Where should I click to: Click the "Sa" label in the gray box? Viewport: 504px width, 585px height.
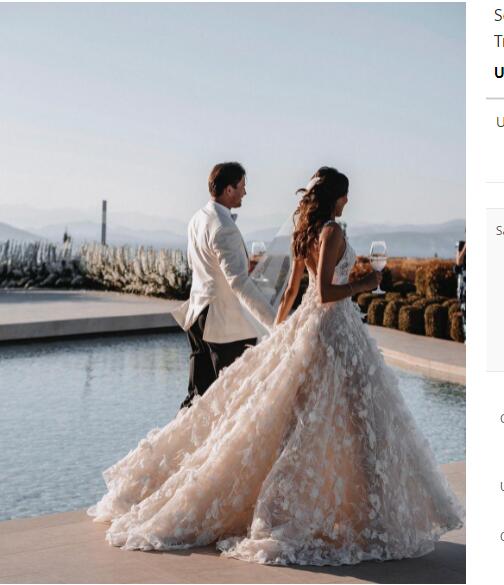[x=500, y=231]
